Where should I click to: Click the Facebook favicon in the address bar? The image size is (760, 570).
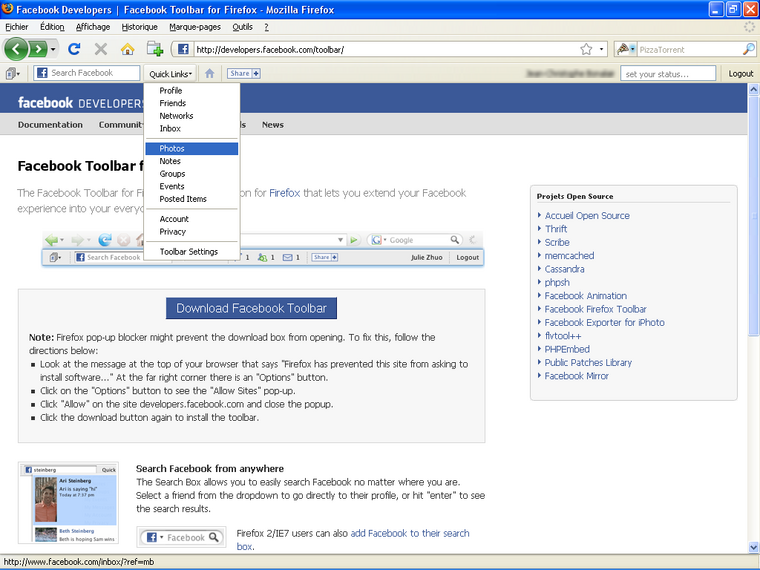click(183, 49)
